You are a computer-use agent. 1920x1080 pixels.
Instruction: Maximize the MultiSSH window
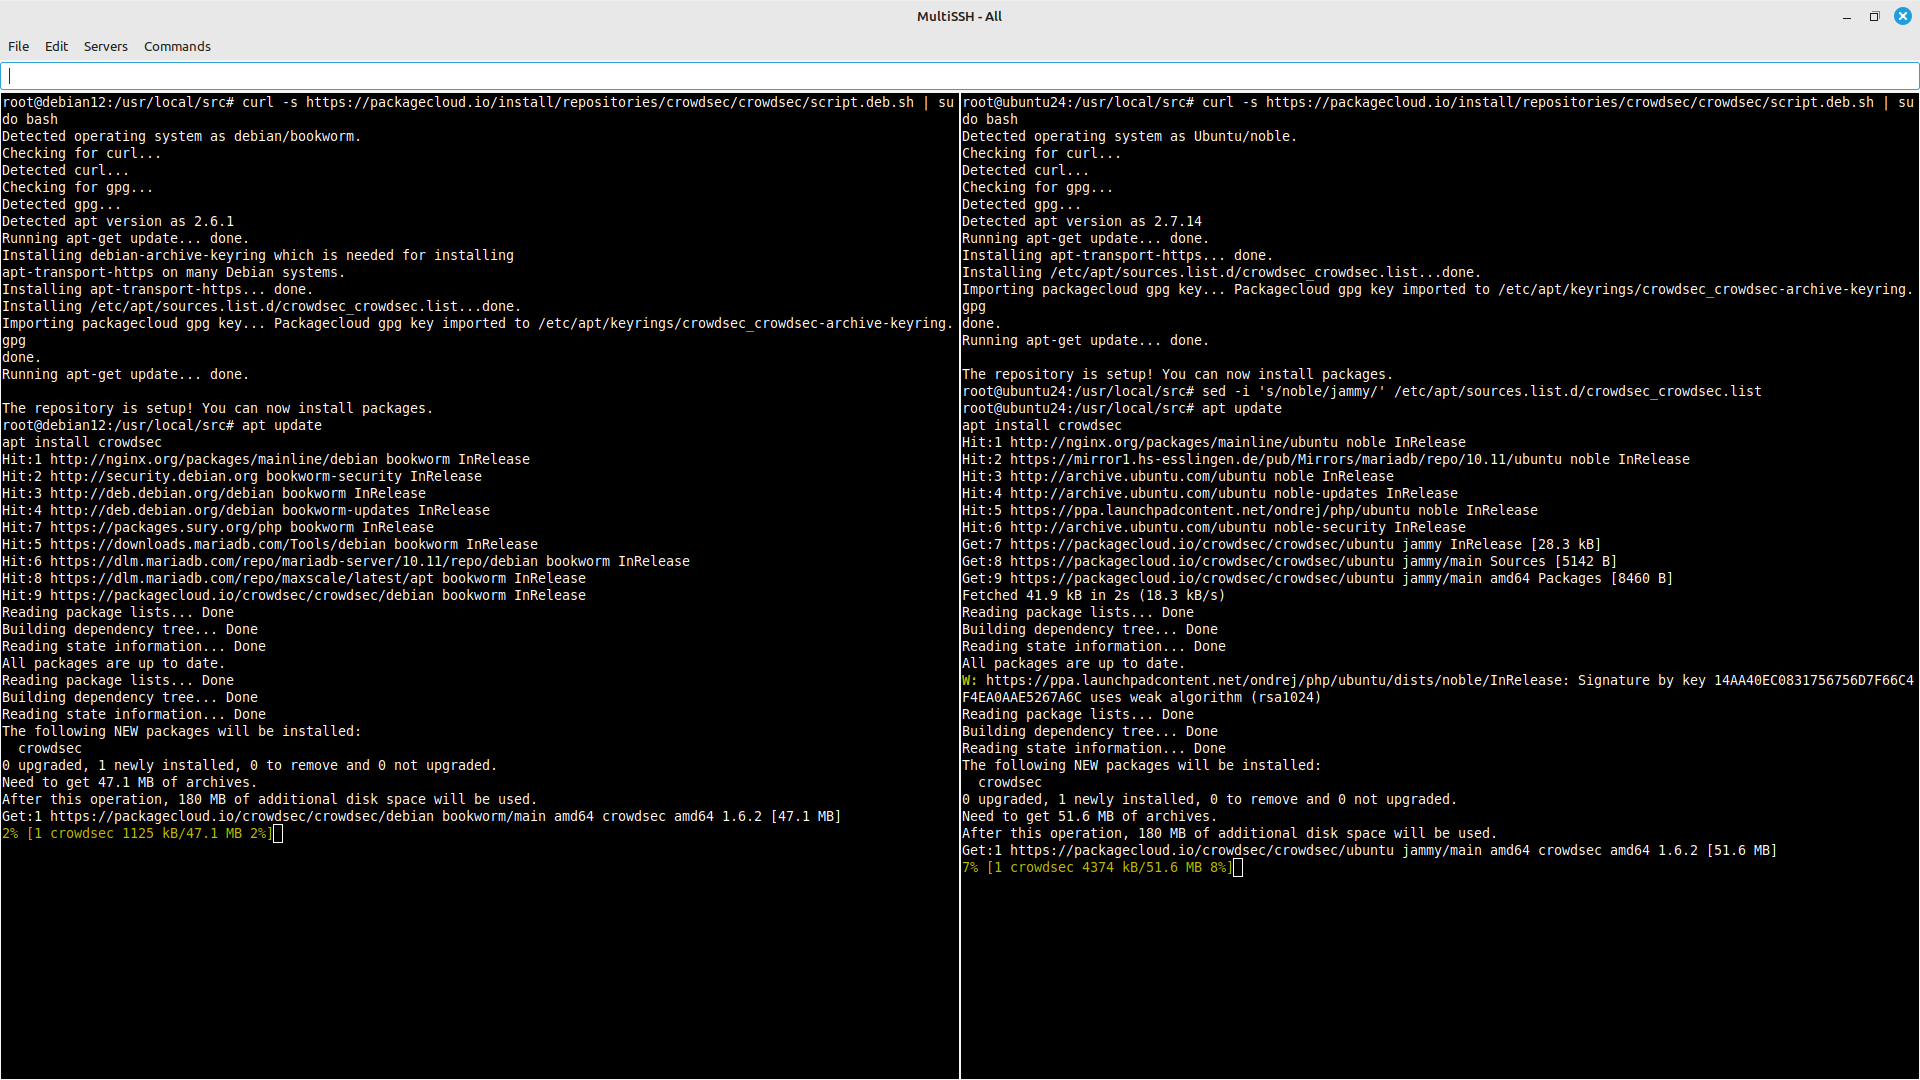pyautogui.click(x=1874, y=16)
